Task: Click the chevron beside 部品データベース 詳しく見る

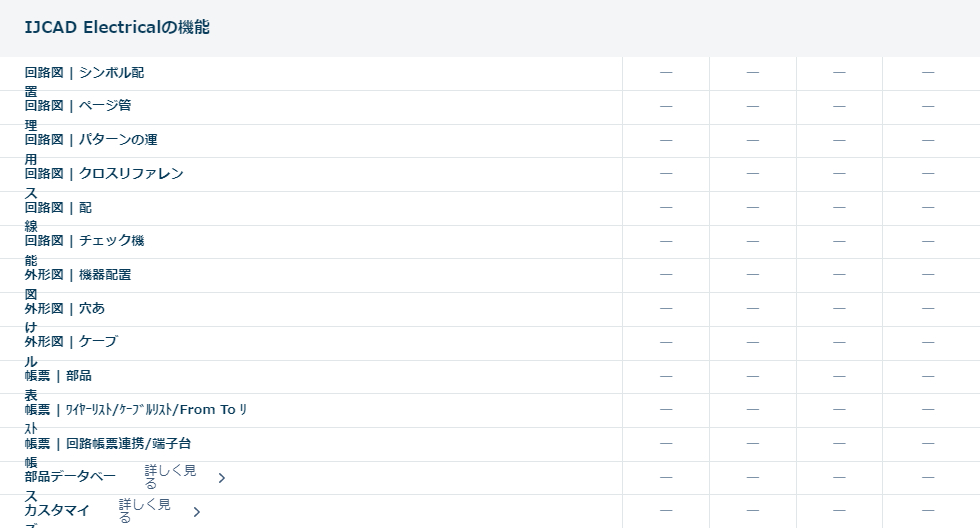Action: [x=222, y=478]
